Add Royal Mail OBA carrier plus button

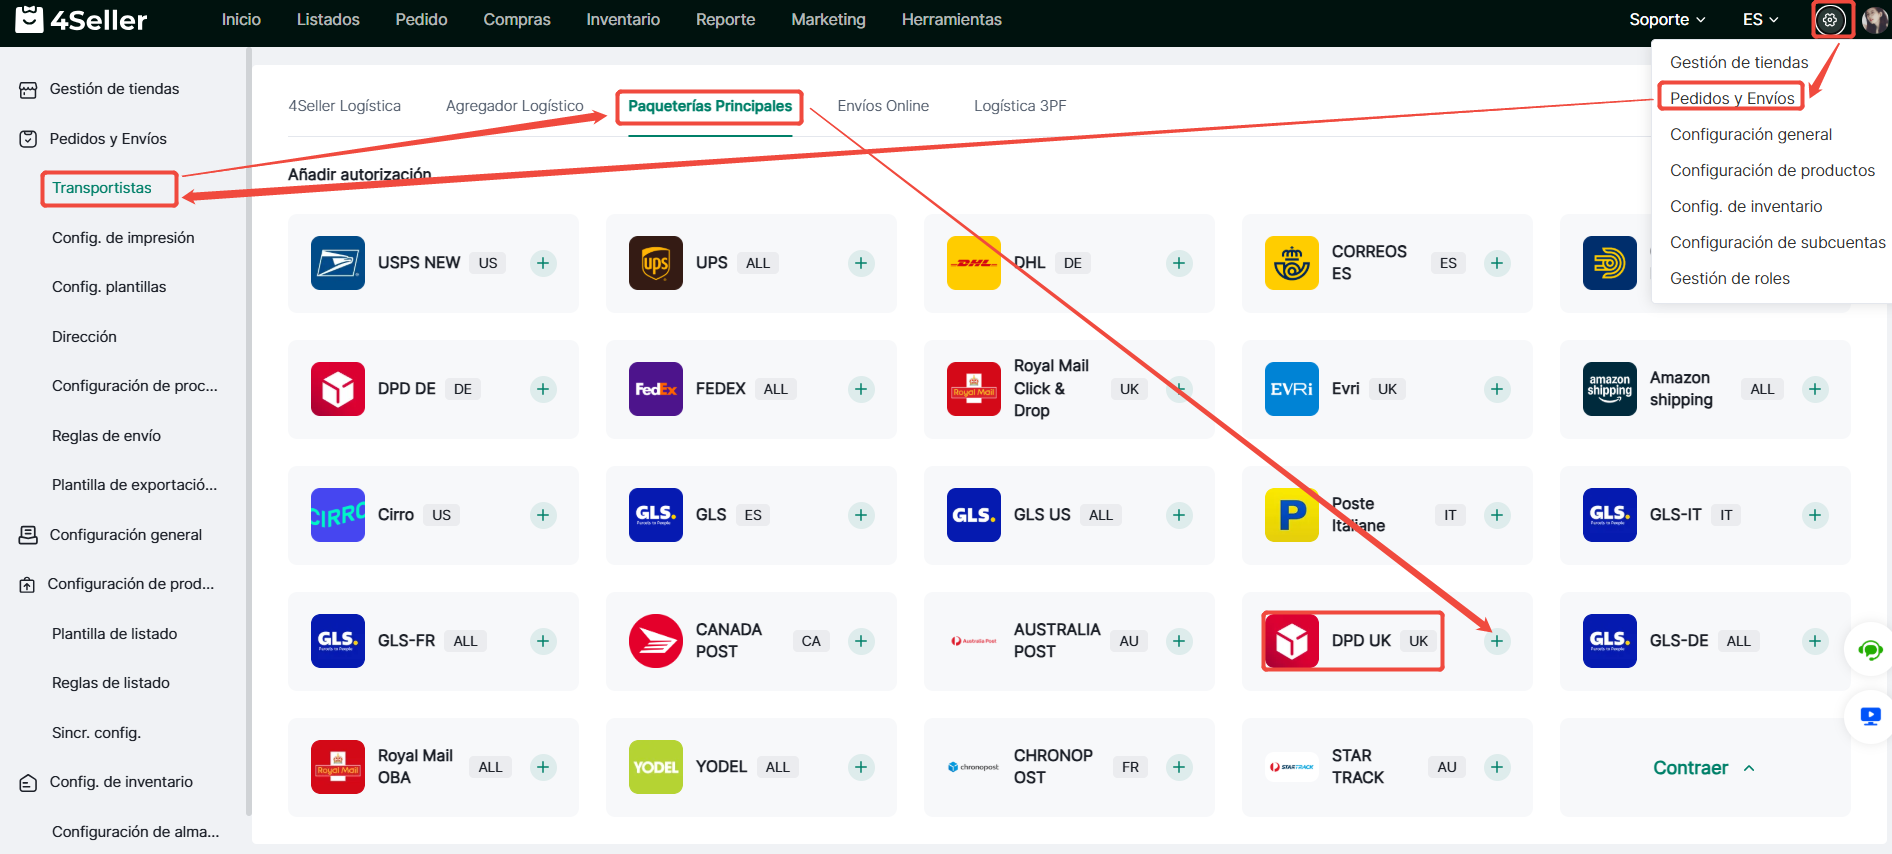[x=543, y=767]
